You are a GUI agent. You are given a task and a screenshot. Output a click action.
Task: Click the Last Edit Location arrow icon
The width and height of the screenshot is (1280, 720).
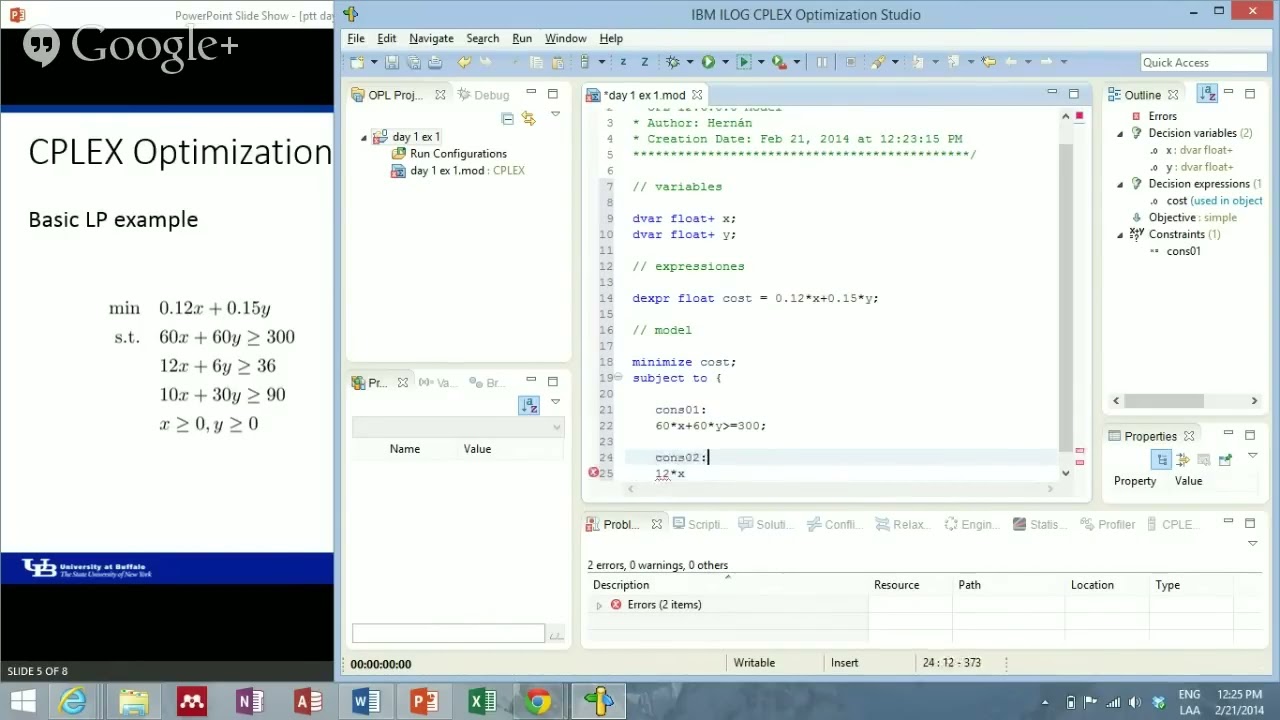(x=989, y=62)
